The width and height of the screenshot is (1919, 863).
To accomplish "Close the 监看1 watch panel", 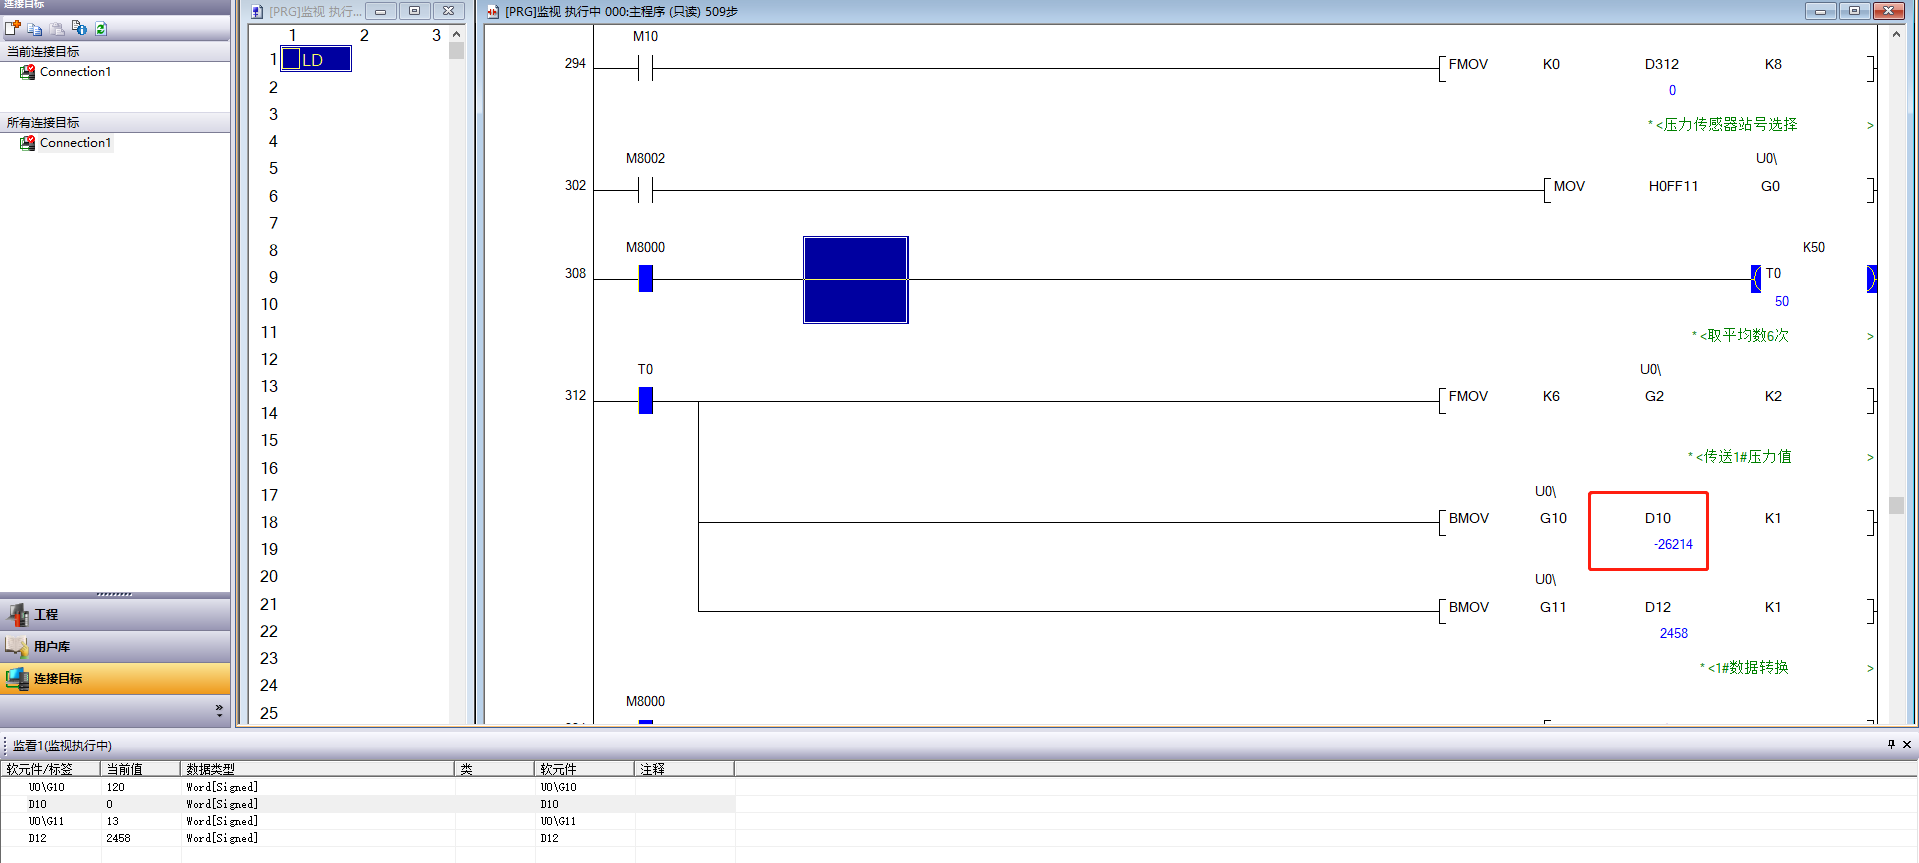I will [1907, 744].
